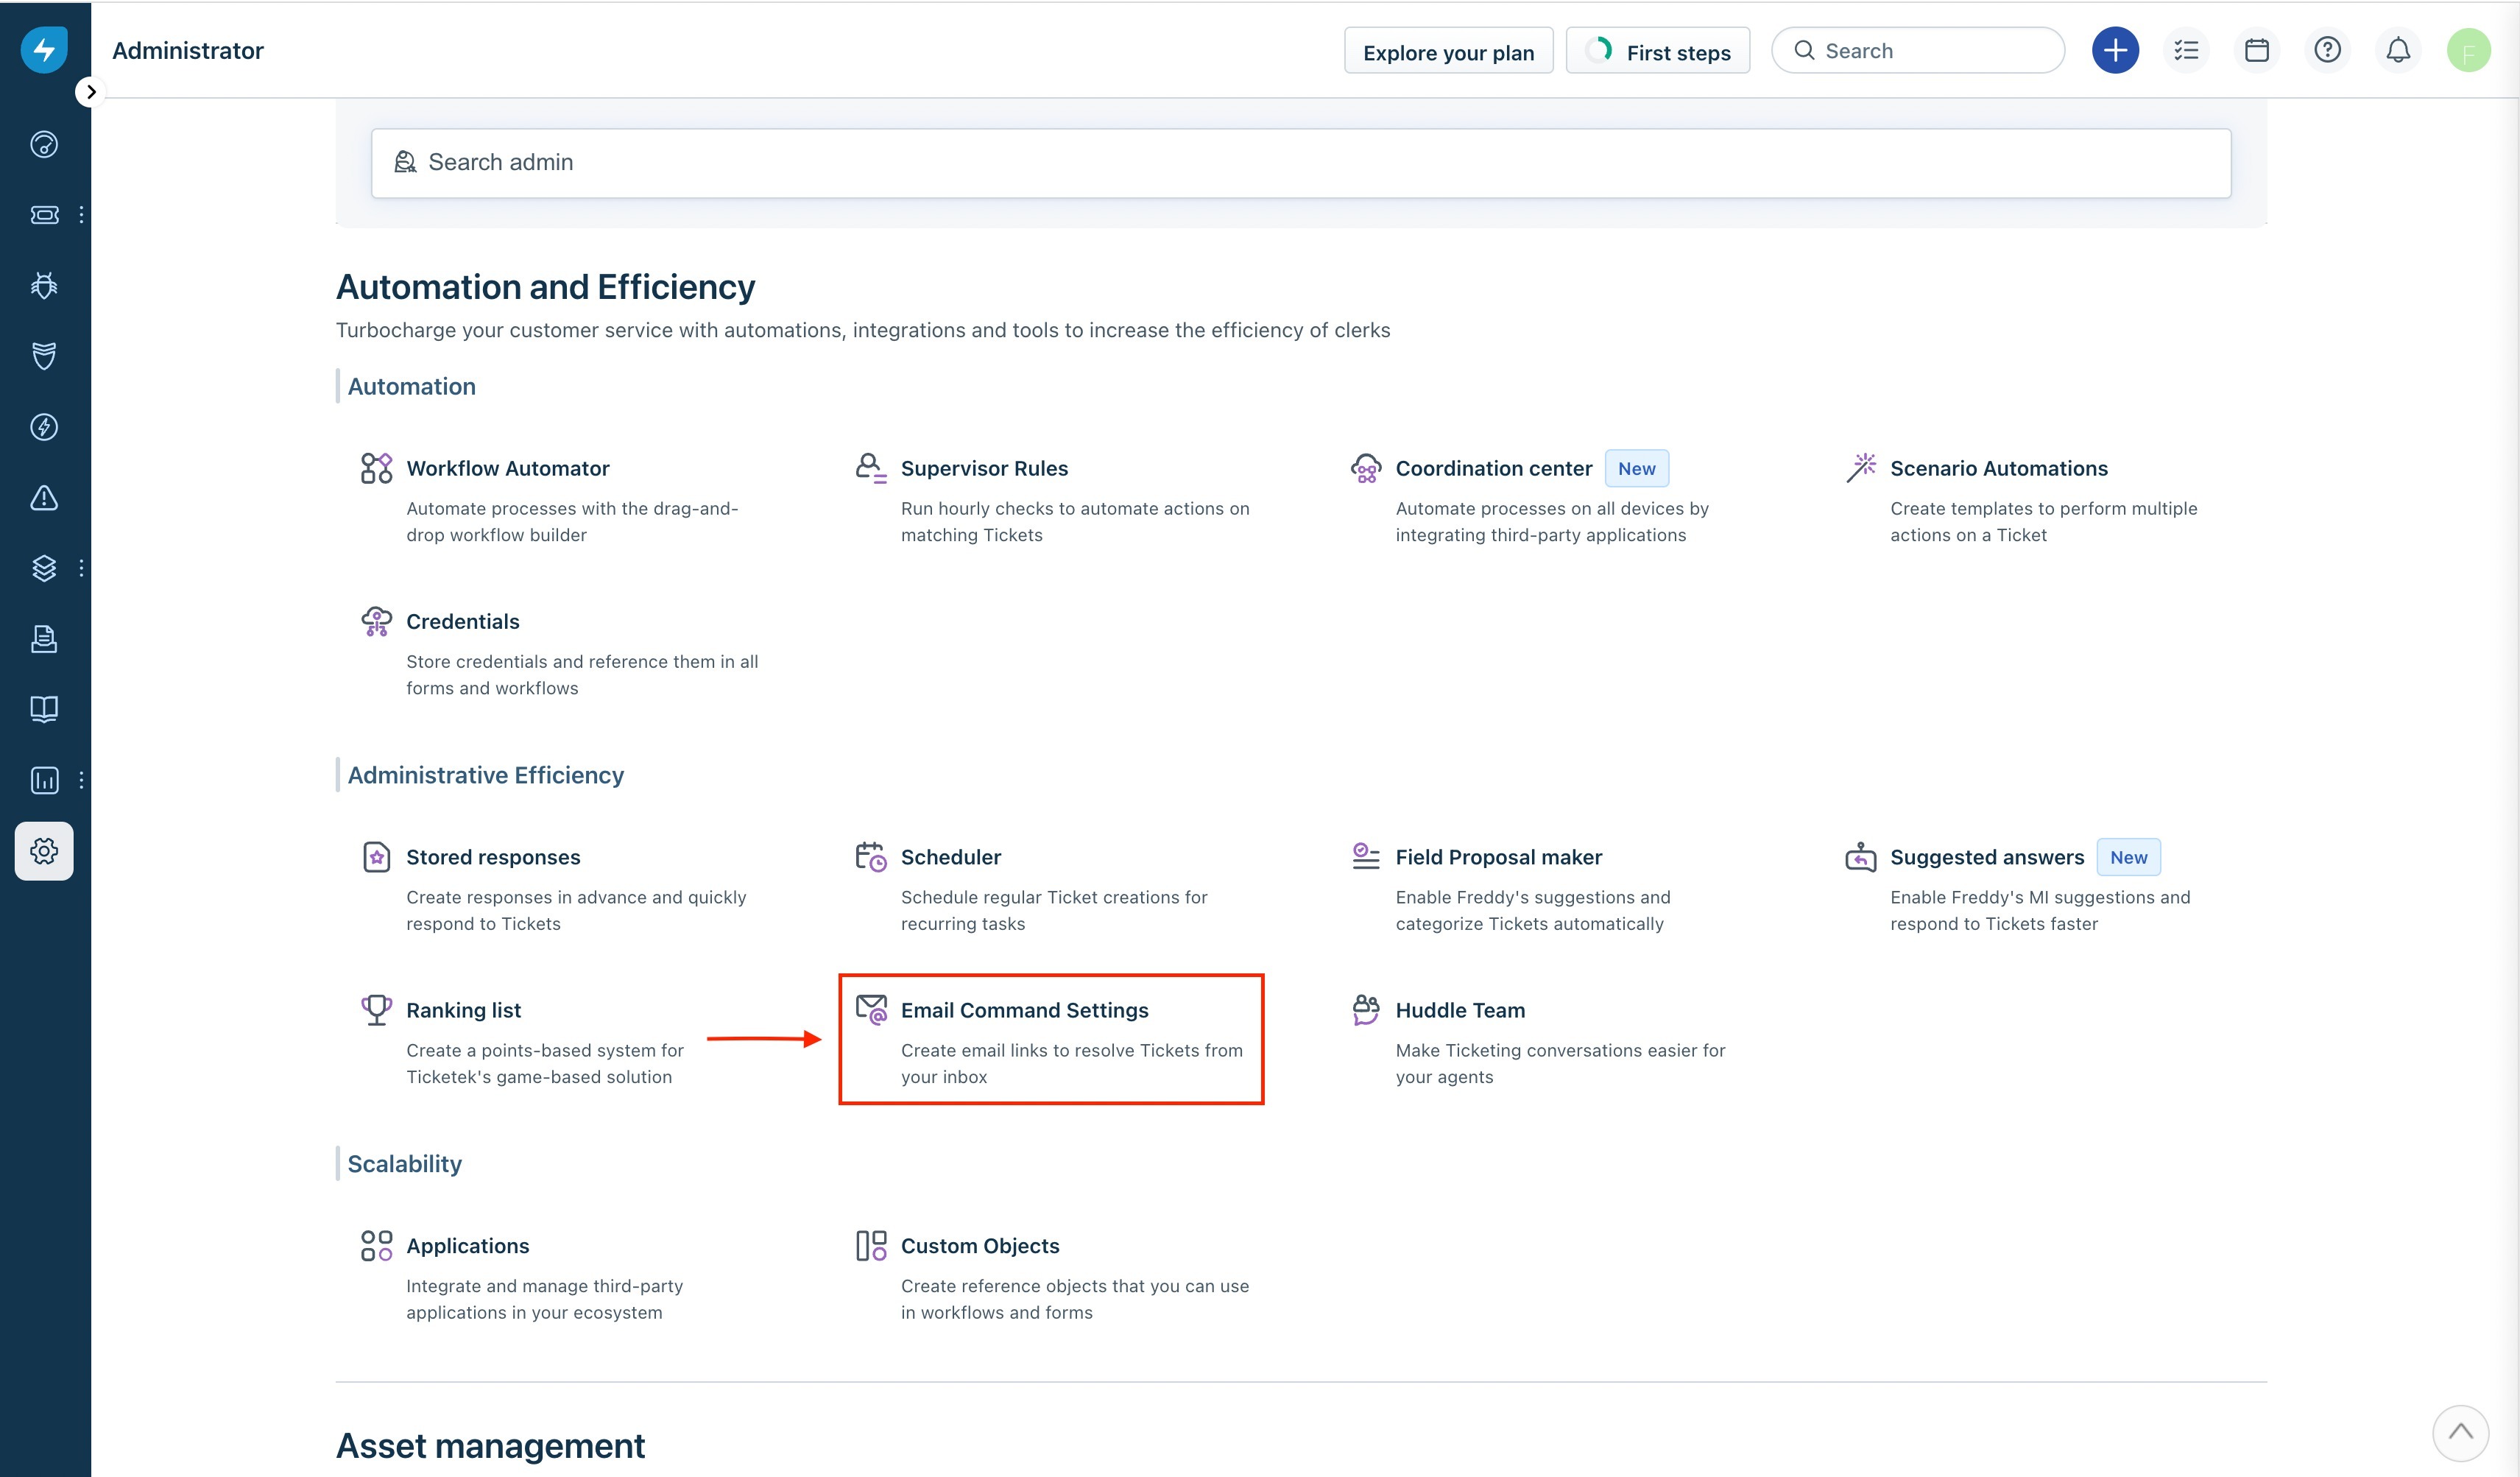Click the Explore your plan button
Screen dimensions: 2520x1477
(1448, 52)
